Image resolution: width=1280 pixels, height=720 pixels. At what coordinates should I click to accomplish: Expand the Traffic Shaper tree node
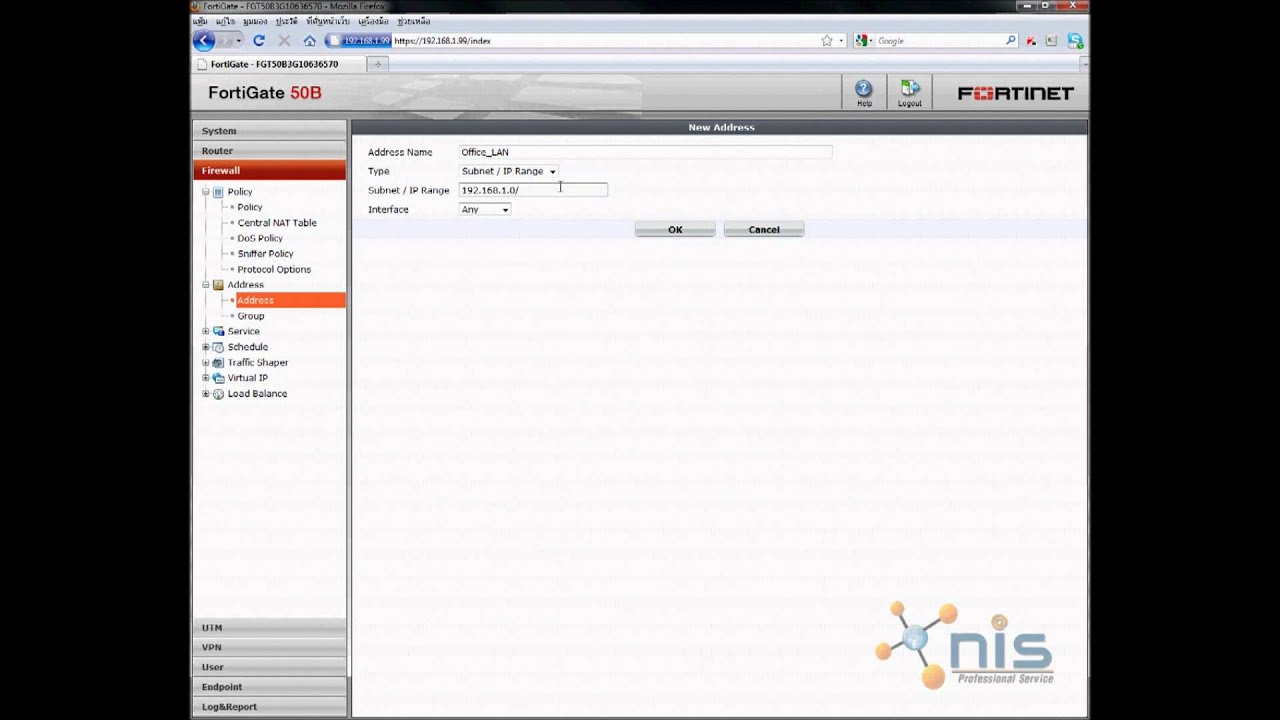pos(206,363)
